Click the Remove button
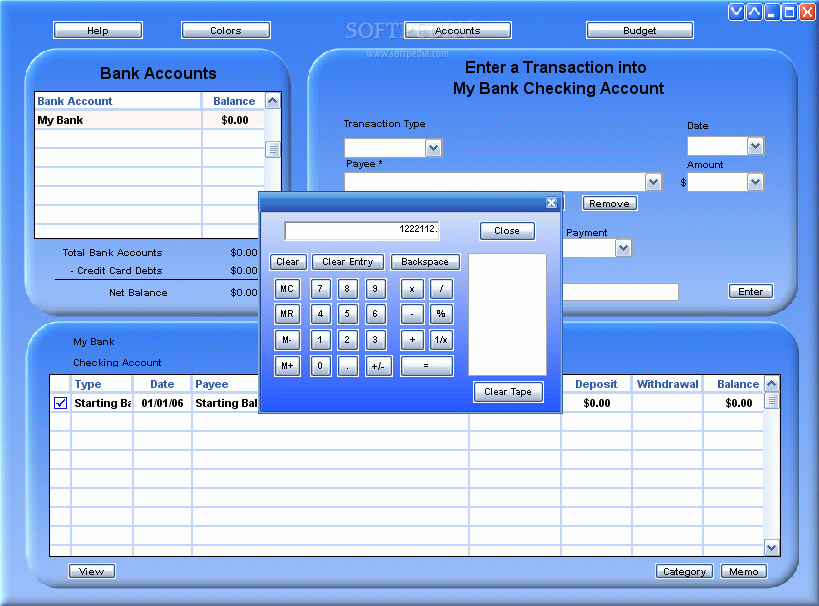The image size is (819, 606). 610,203
